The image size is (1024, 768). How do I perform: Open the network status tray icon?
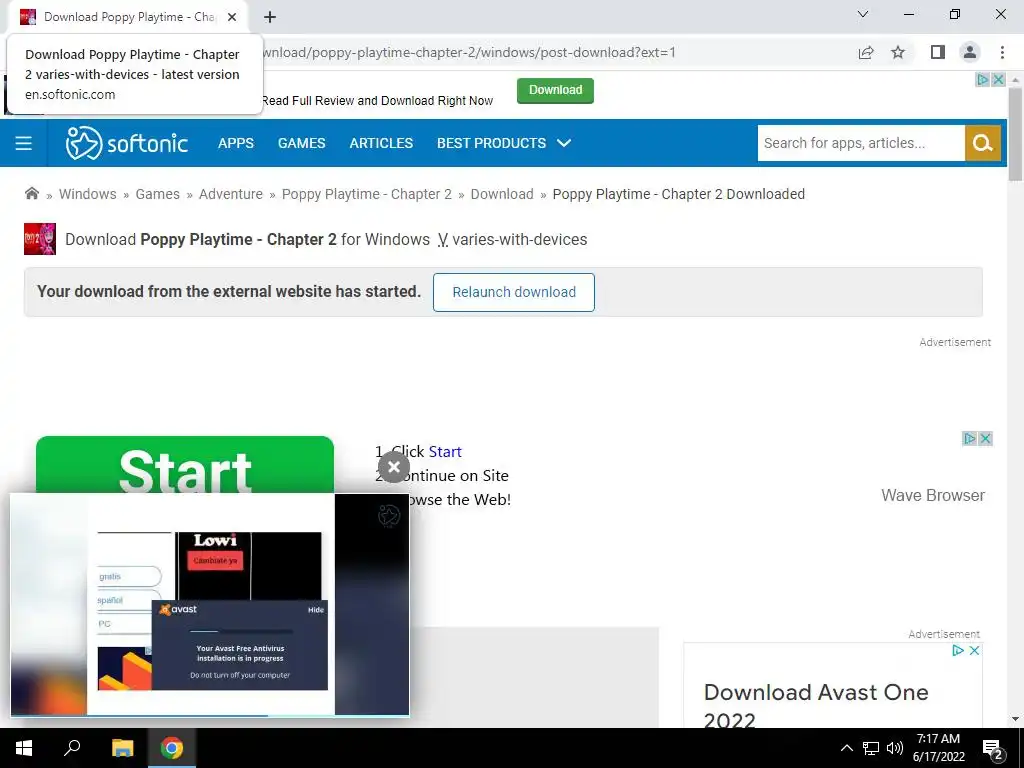pyautogui.click(x=871, y=748)
